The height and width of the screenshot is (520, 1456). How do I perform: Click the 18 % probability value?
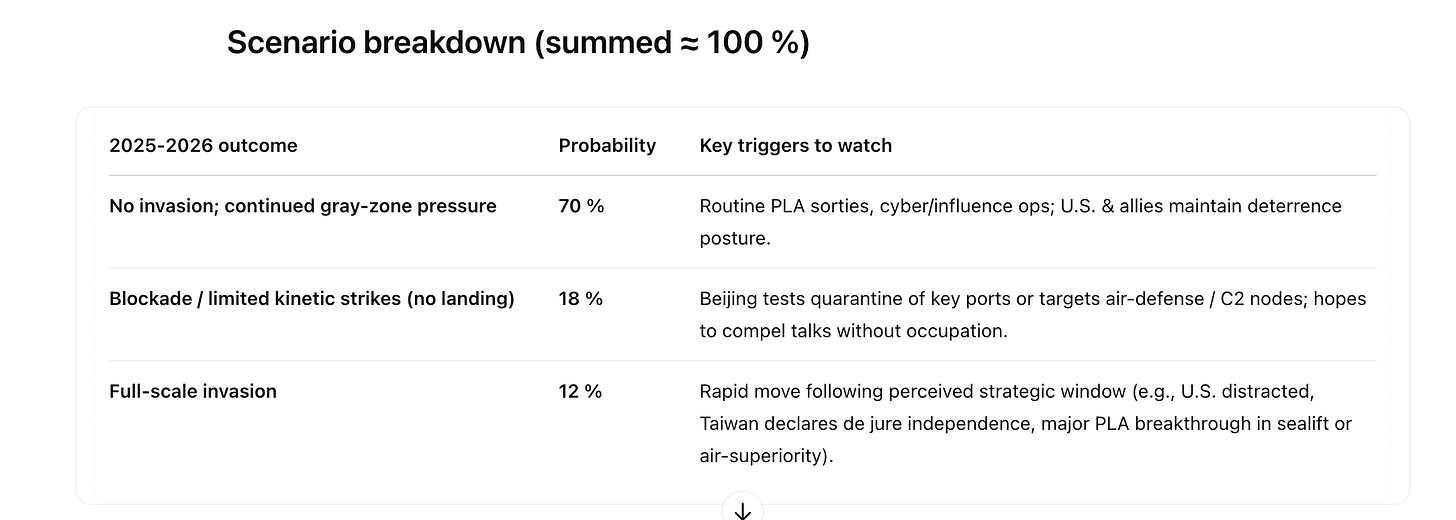[x=580, y=299]
